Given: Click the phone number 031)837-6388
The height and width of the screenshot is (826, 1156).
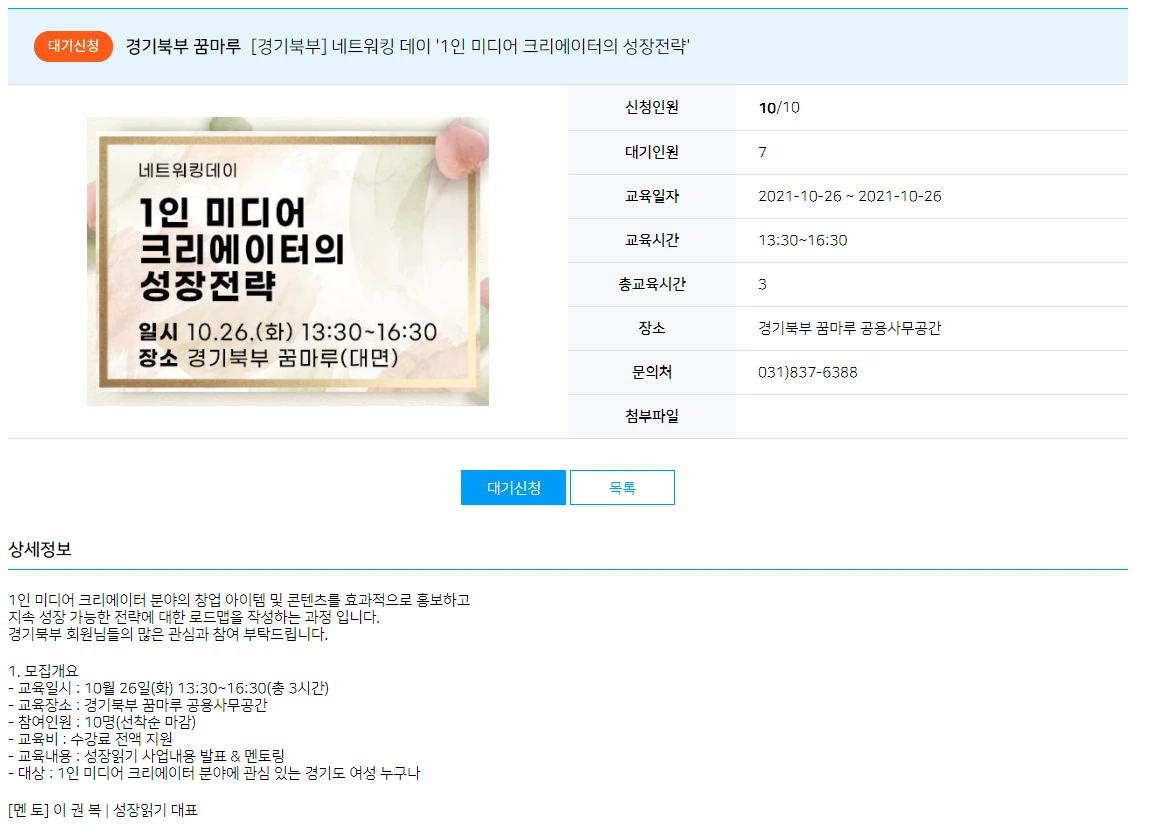Looking at the screenshot, I should (x=806, y=372).
